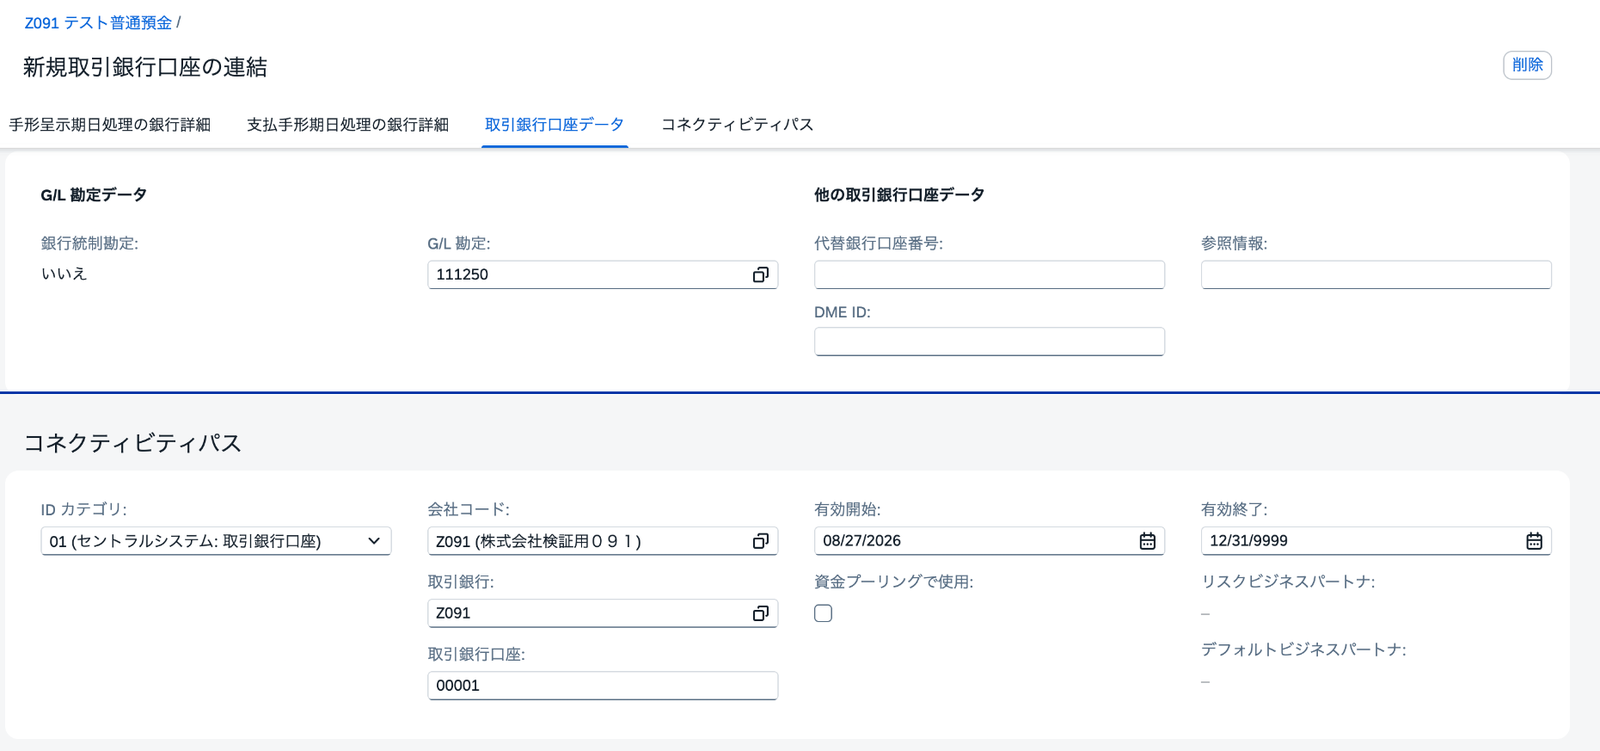Open calendar picker for 有効終了 date
Image resolution: width=1600 pixels, height=751 pixels.
1534,541
